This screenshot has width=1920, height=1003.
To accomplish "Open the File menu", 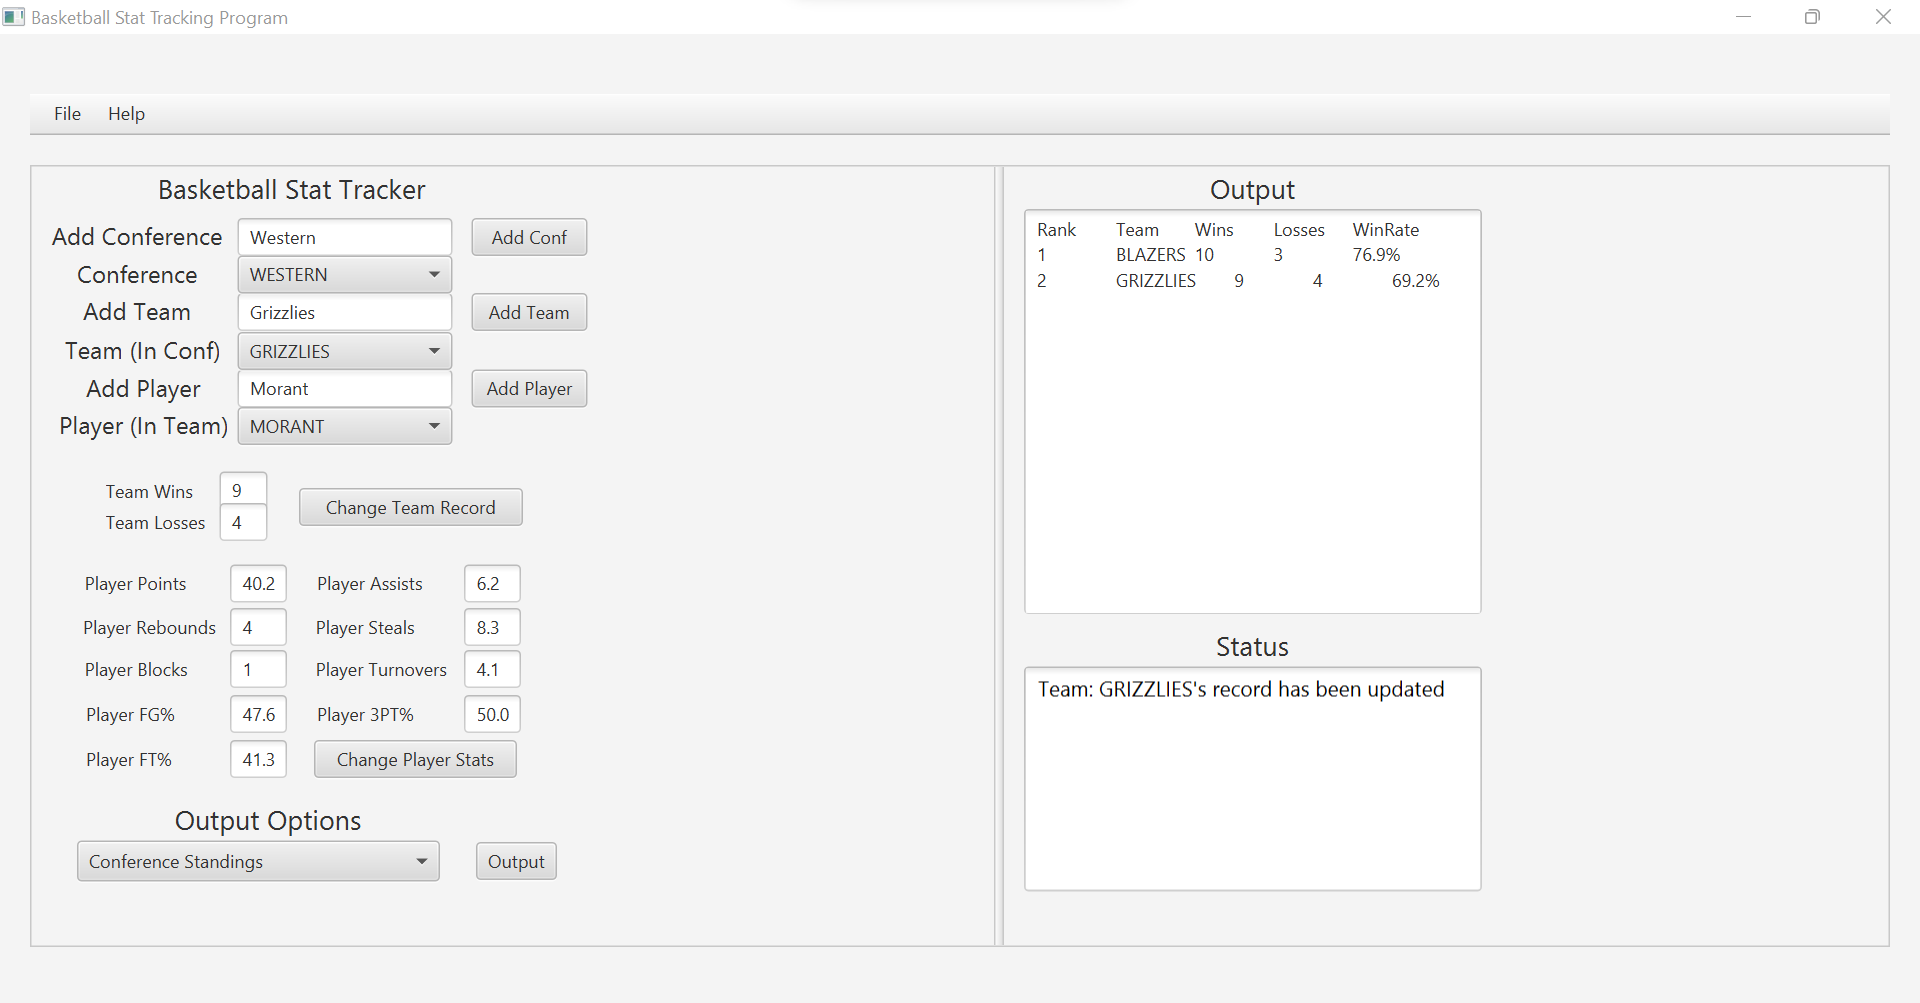I will click(66, 113).
